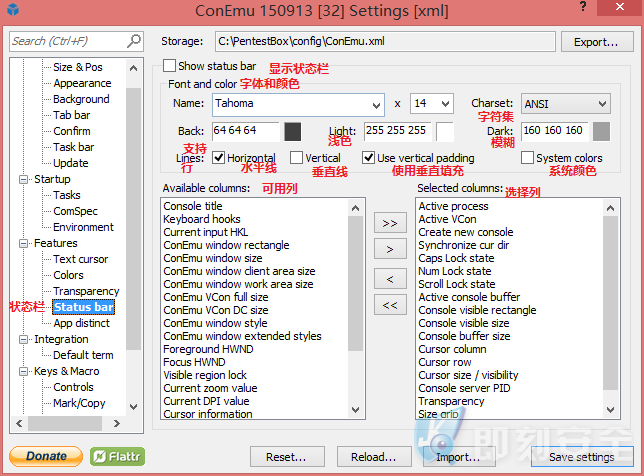Click the Import... button
The height and width of the screenshot is (476, 644).
click(x=459, y=457)
